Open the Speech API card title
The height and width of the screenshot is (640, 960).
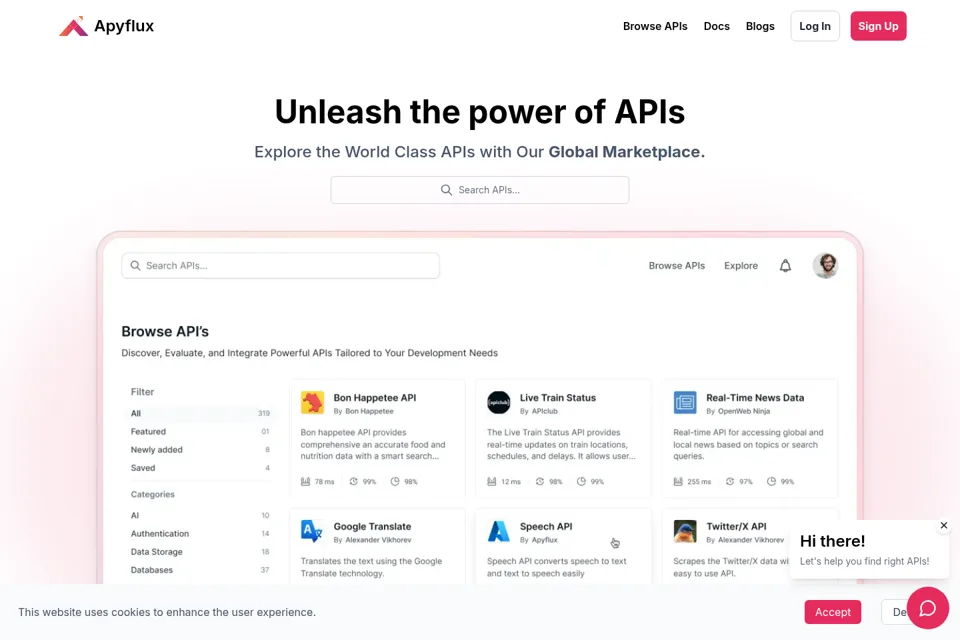546,527
